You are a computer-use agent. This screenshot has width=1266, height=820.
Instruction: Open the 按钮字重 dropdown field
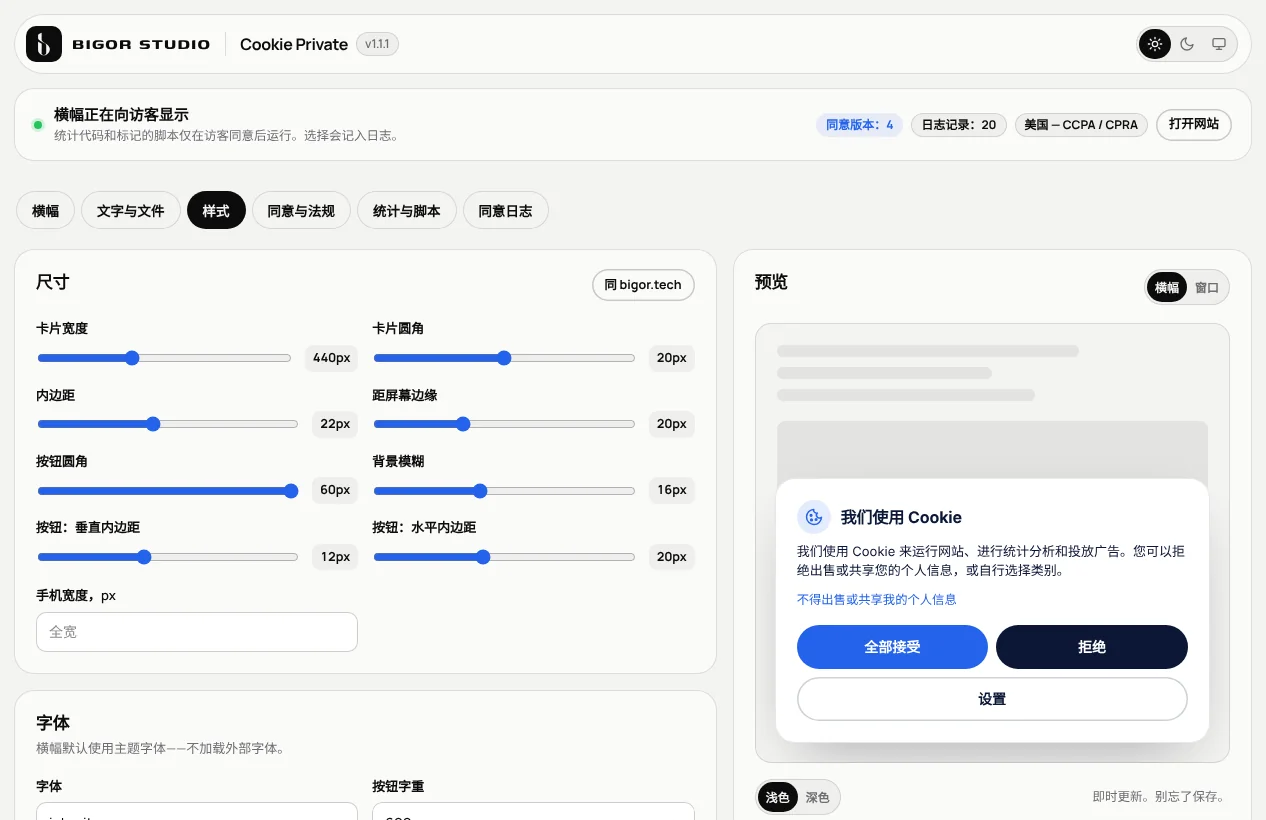point(533,811)
